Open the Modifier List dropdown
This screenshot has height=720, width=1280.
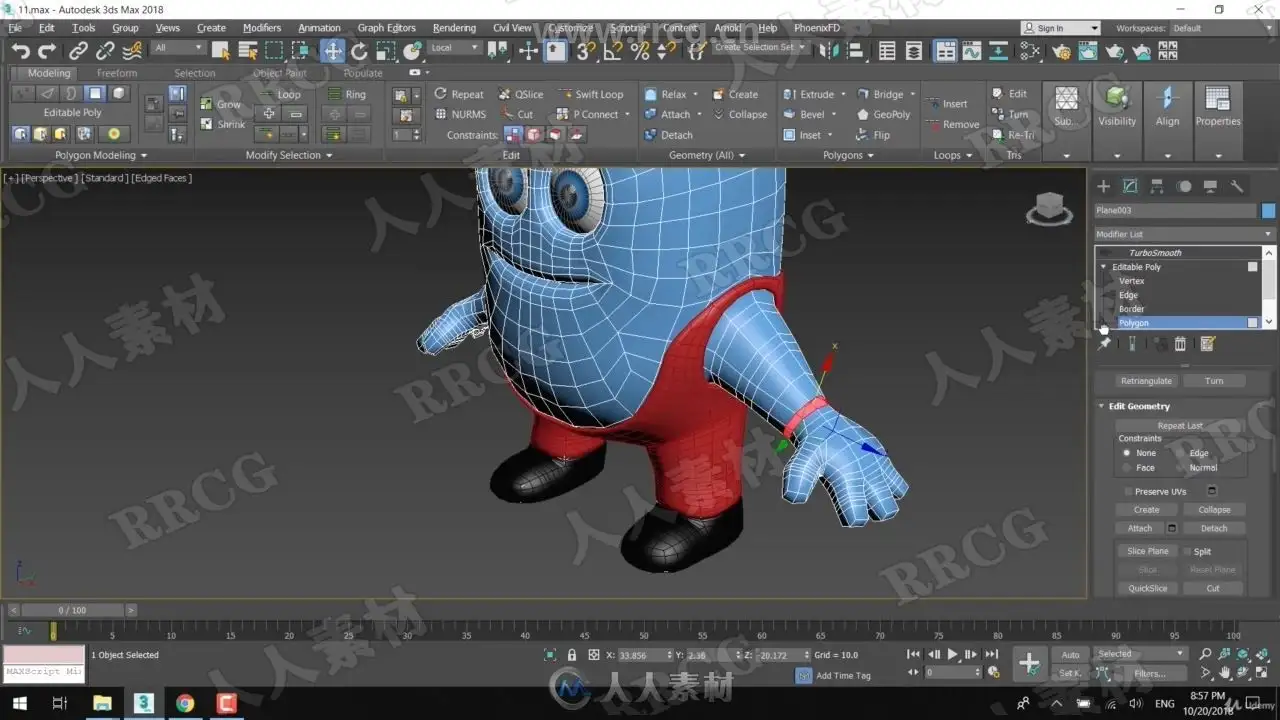pyautogui.click(x=1184, y=234)
